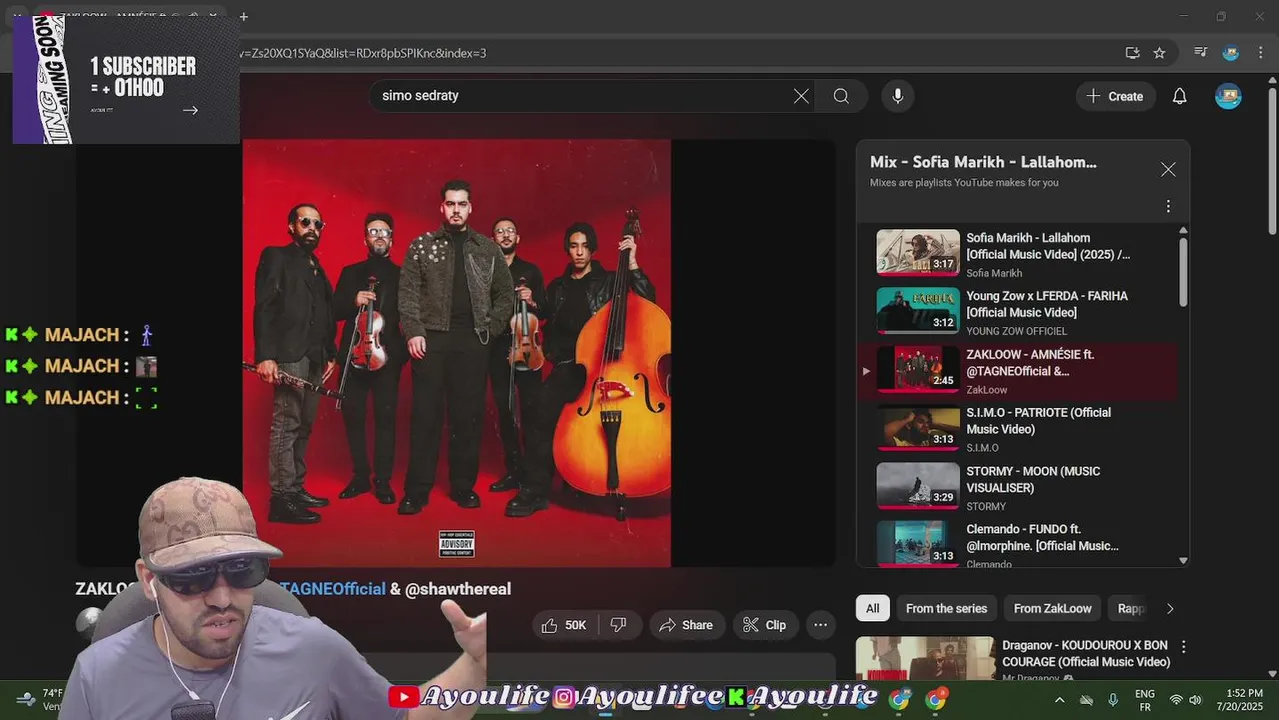Open Clemando - FUNDO video thumbnail
Screen dimensions: 1279x720
click(918, 543)
